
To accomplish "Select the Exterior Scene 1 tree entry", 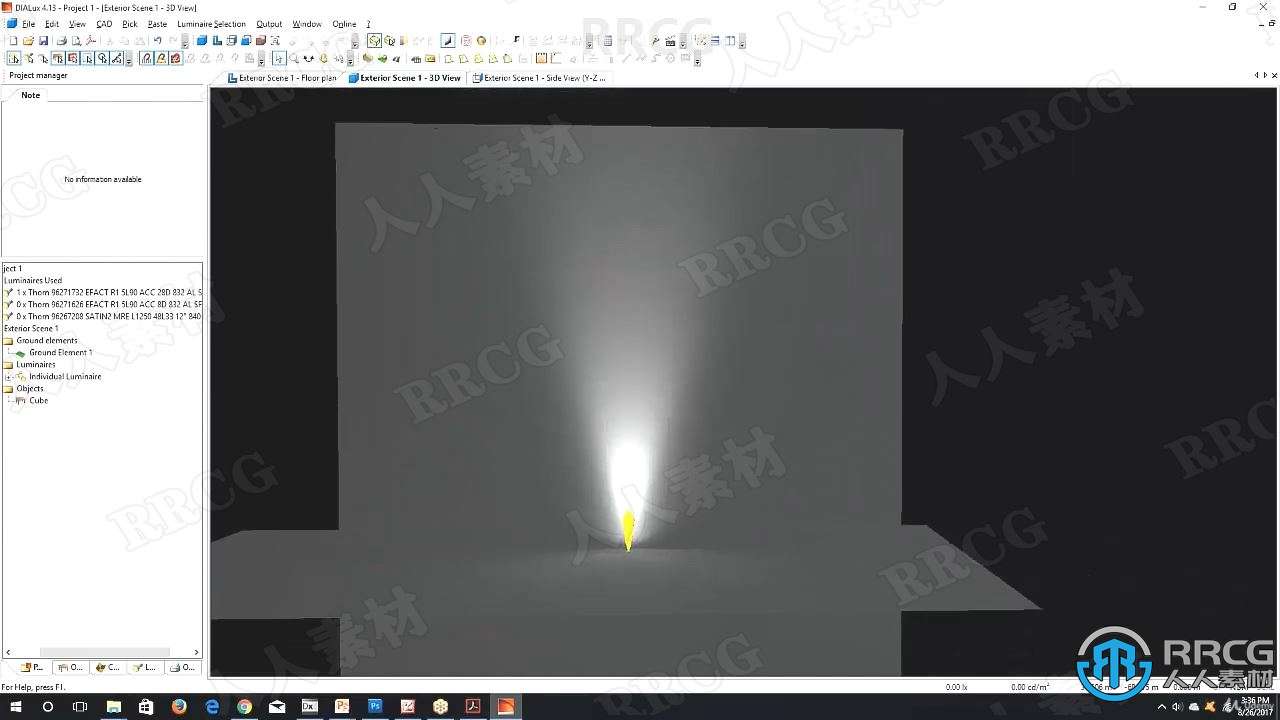I will click(x=31, y=328).
